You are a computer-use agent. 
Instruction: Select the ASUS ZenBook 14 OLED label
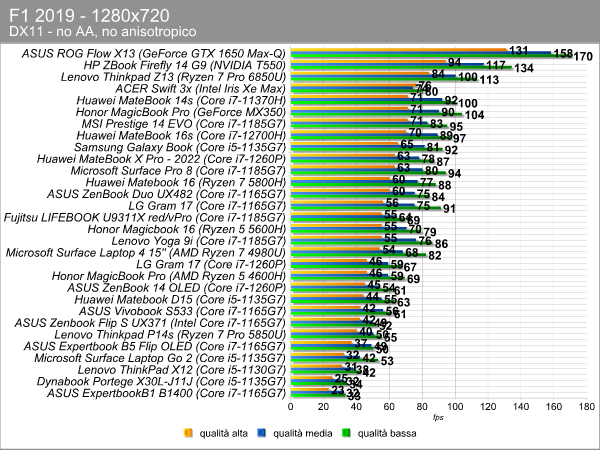[177, 288]
